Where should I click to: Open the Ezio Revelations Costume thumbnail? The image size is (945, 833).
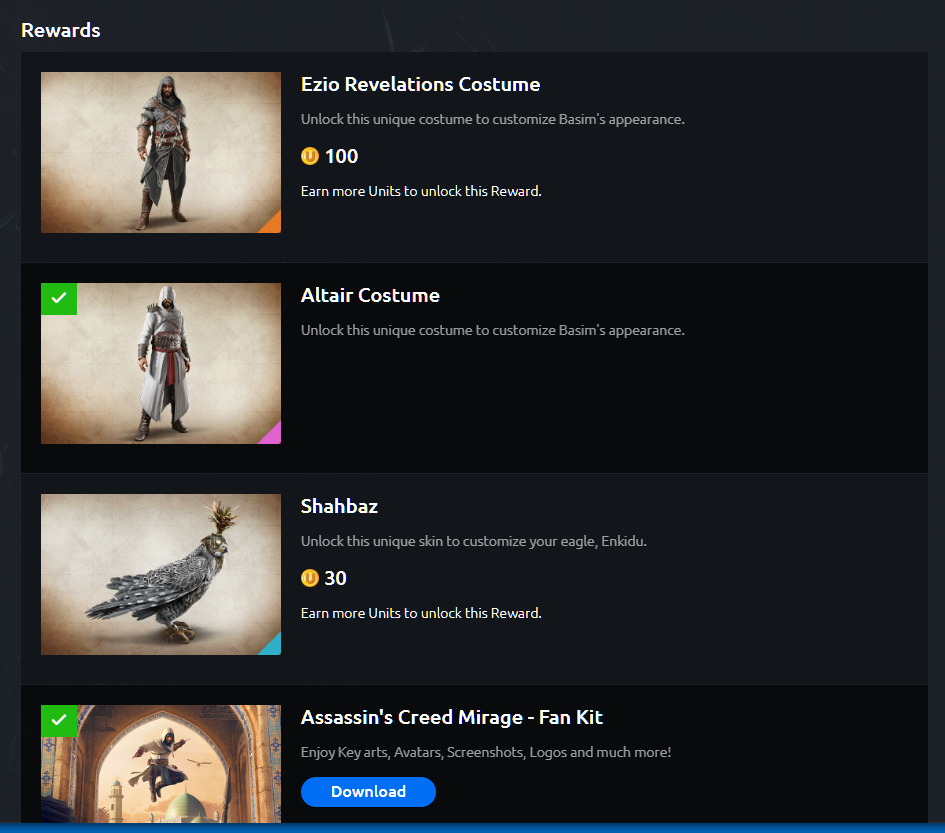tap(161, 152)
